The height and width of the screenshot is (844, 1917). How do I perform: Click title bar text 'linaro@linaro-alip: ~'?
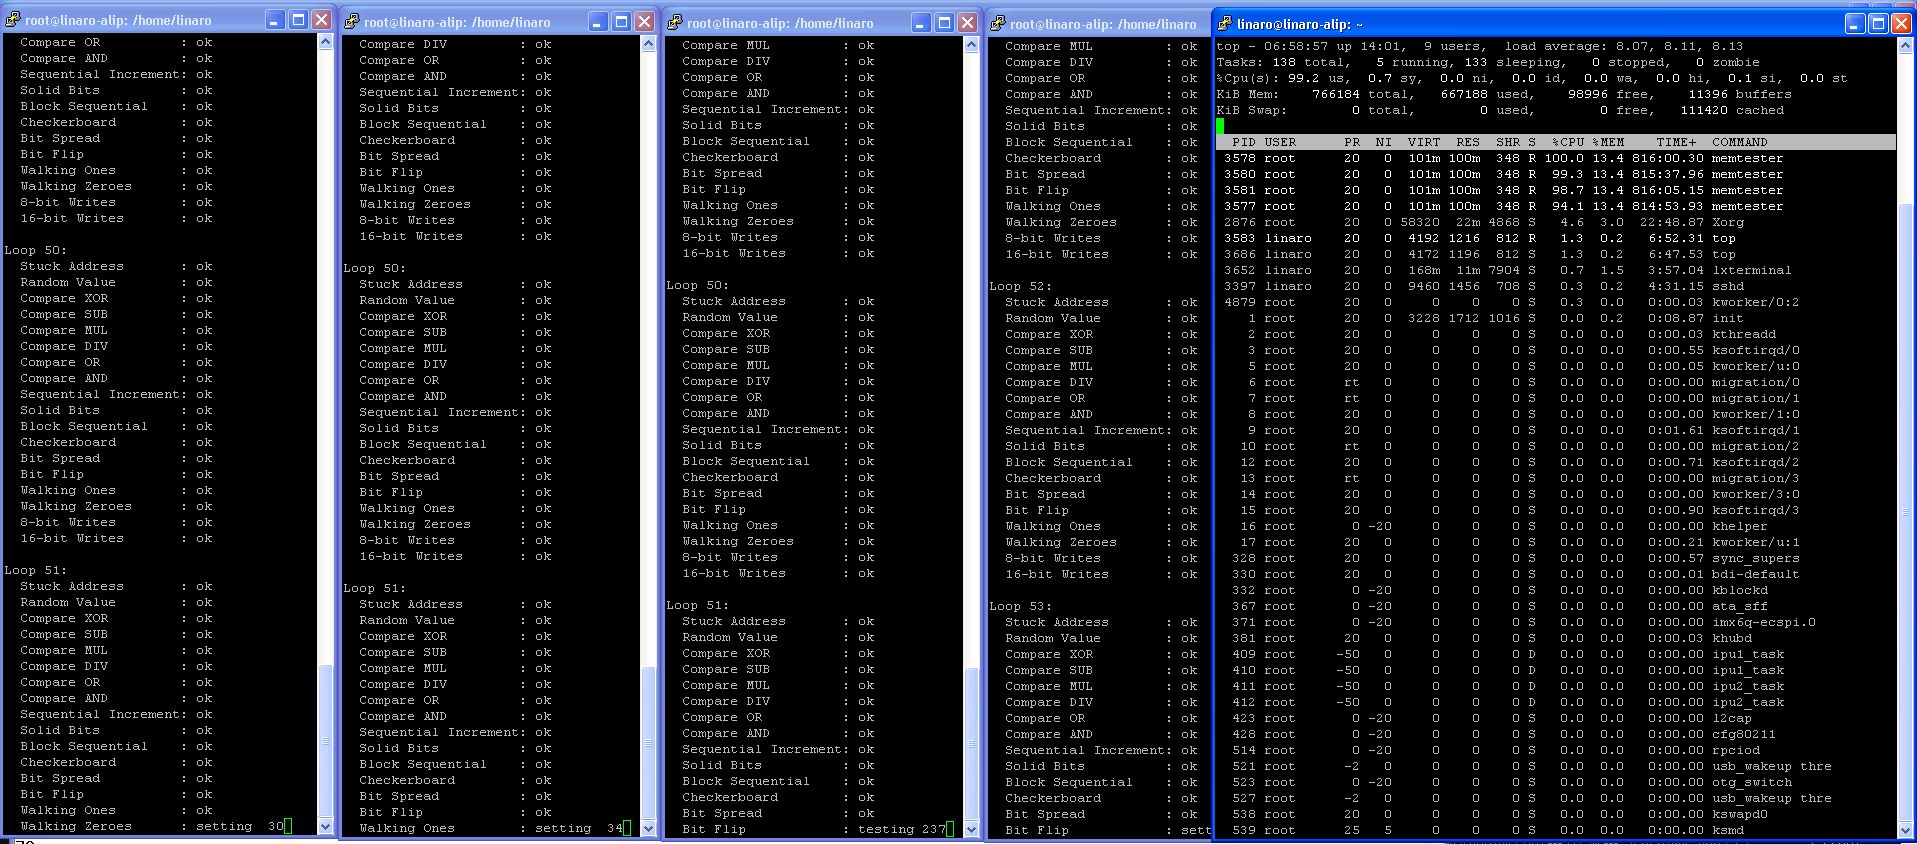pos(1299,24)
